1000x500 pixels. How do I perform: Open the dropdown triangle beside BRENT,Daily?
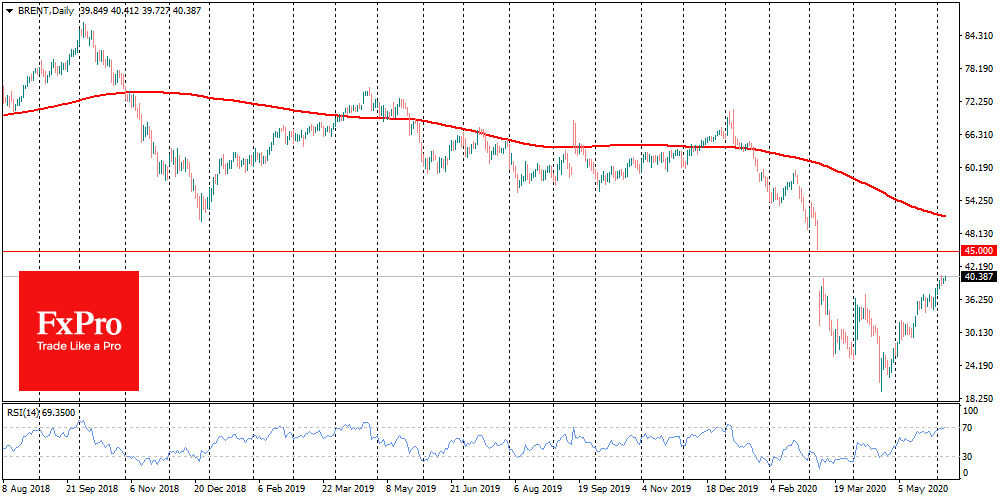[8, 9]
